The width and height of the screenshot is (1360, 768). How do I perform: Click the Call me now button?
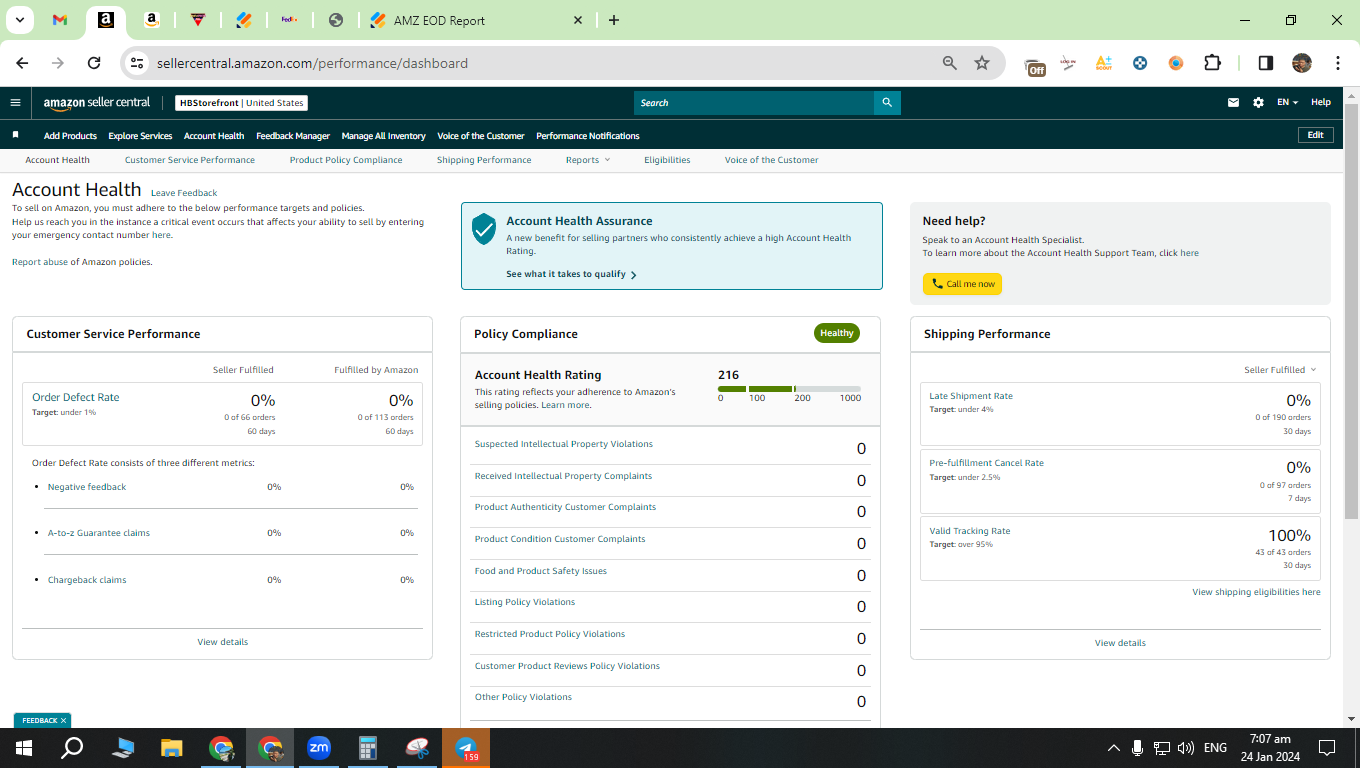962,284
